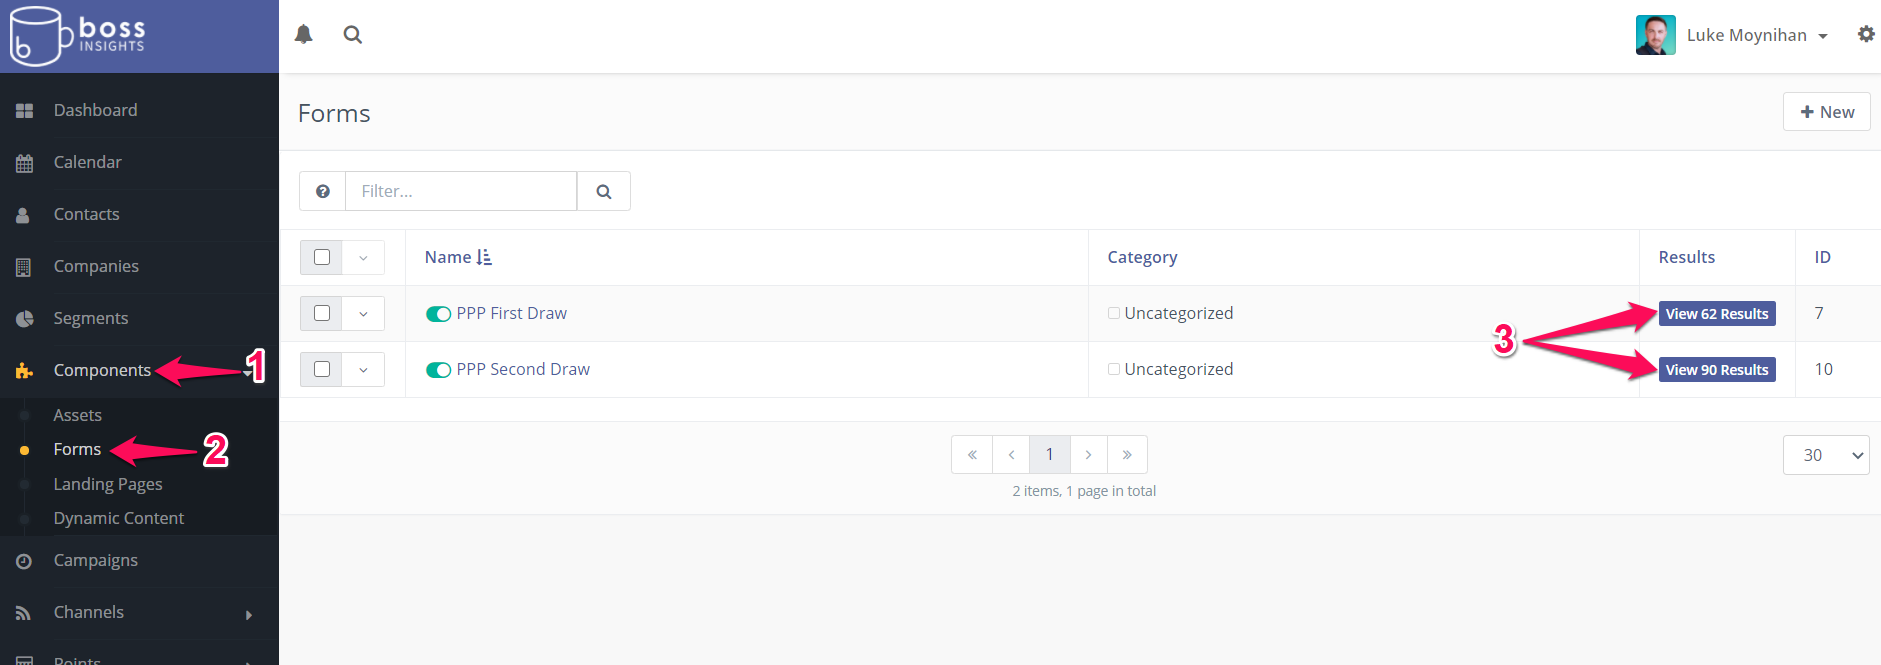
Task: Check the PPP First Draw row checkbox
Action: (322, 313)
